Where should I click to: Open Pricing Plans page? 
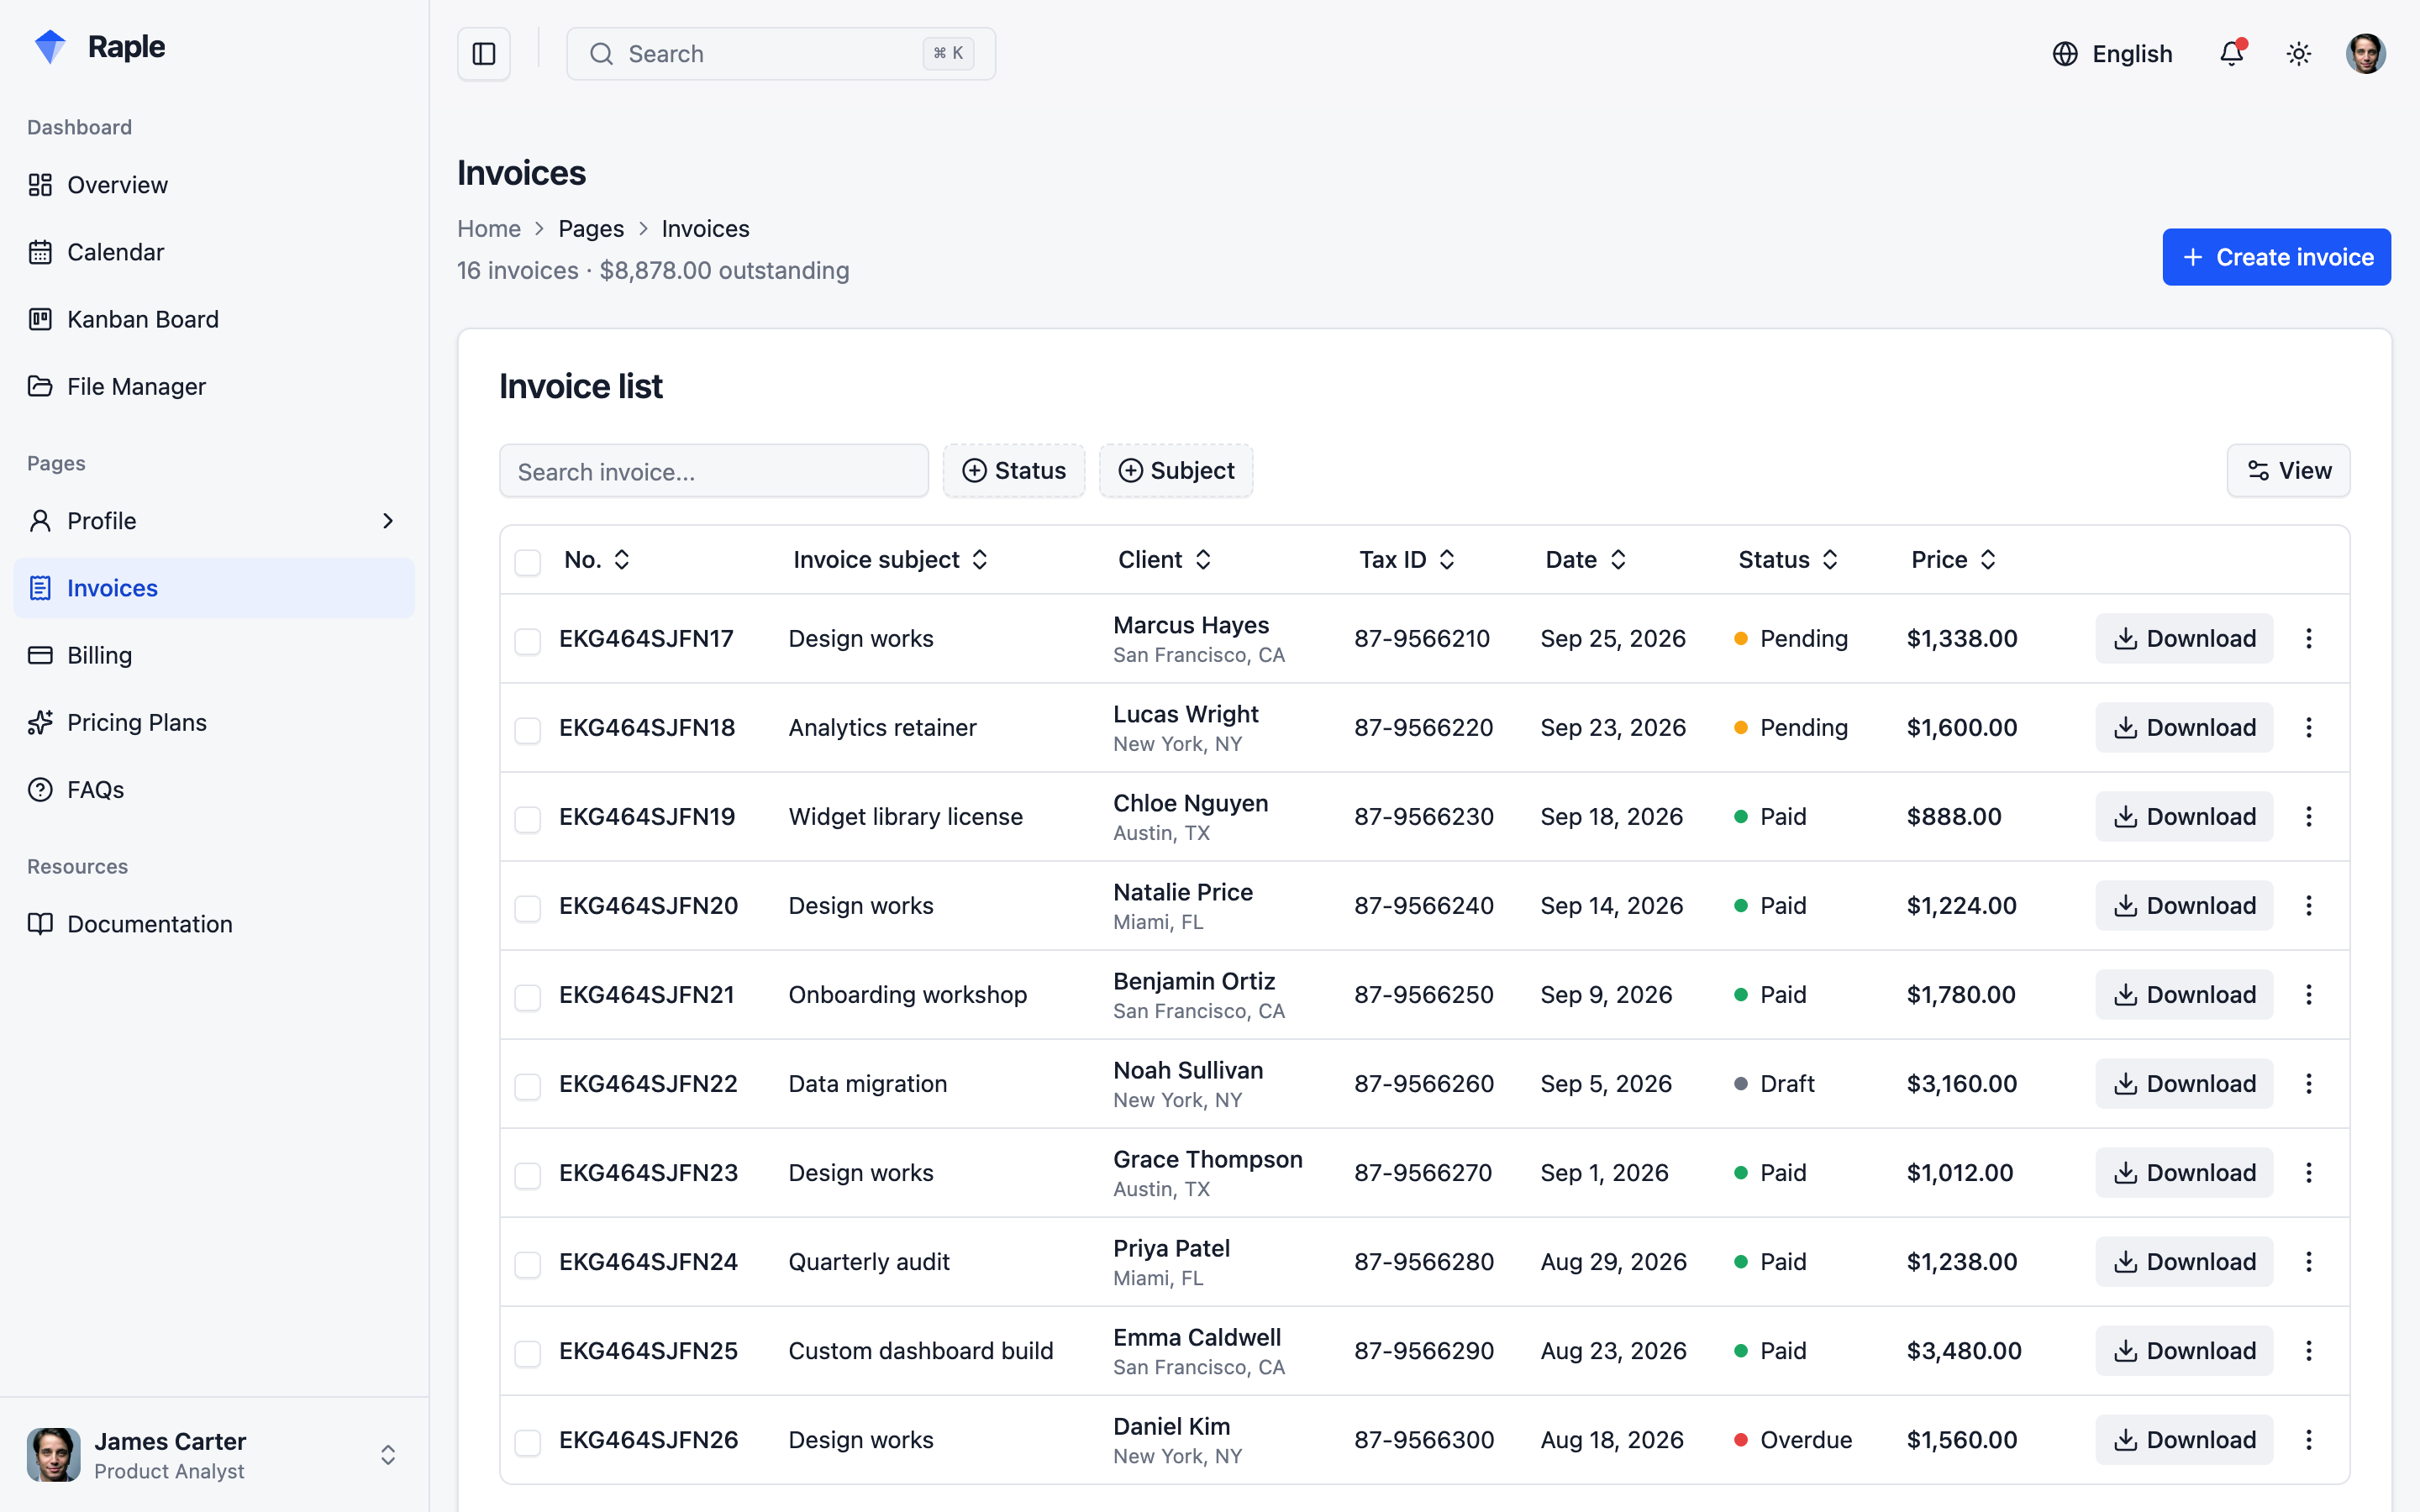214,722
